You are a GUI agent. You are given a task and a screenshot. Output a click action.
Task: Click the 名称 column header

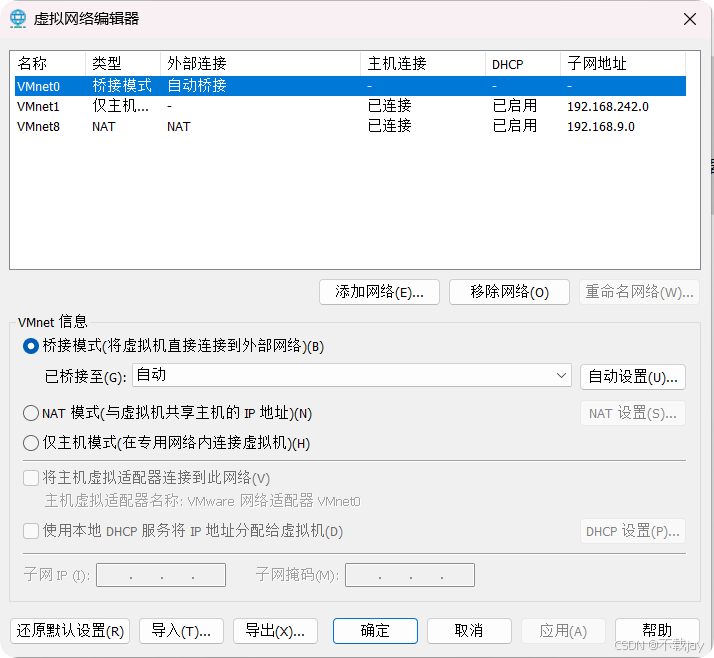49,63
